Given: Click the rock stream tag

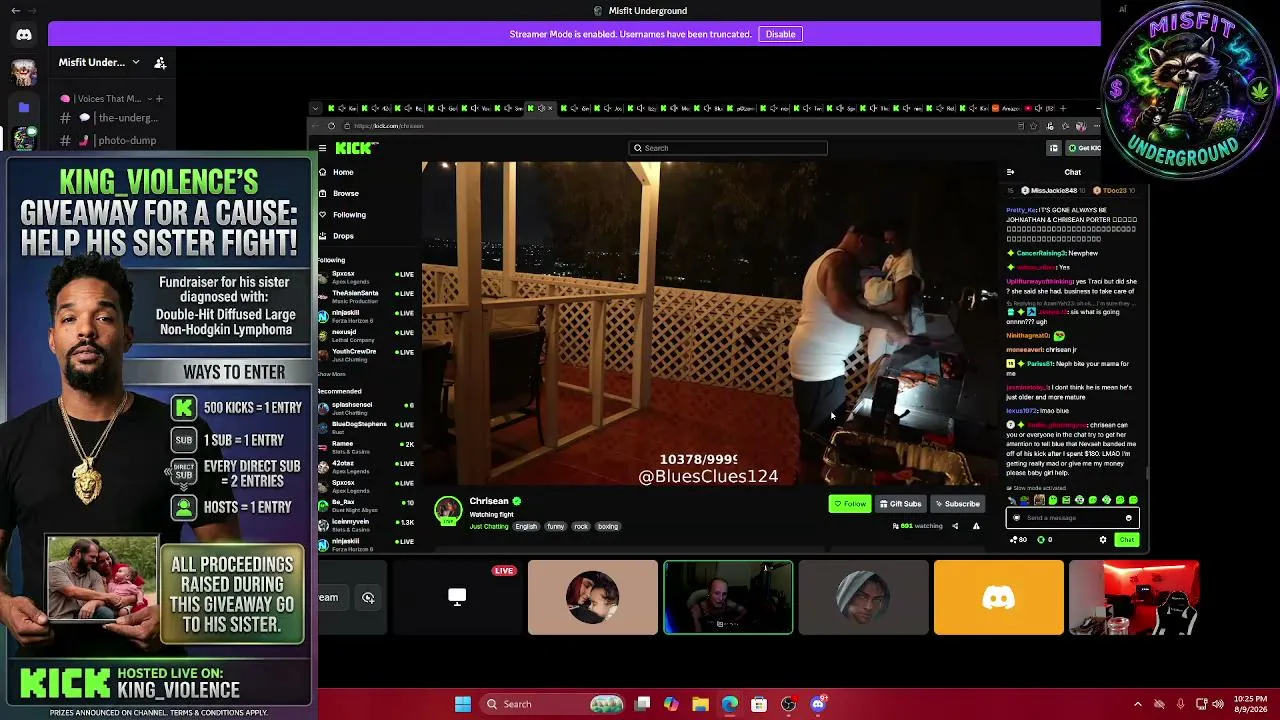Looking at the screenshot, I should [581, 526].
